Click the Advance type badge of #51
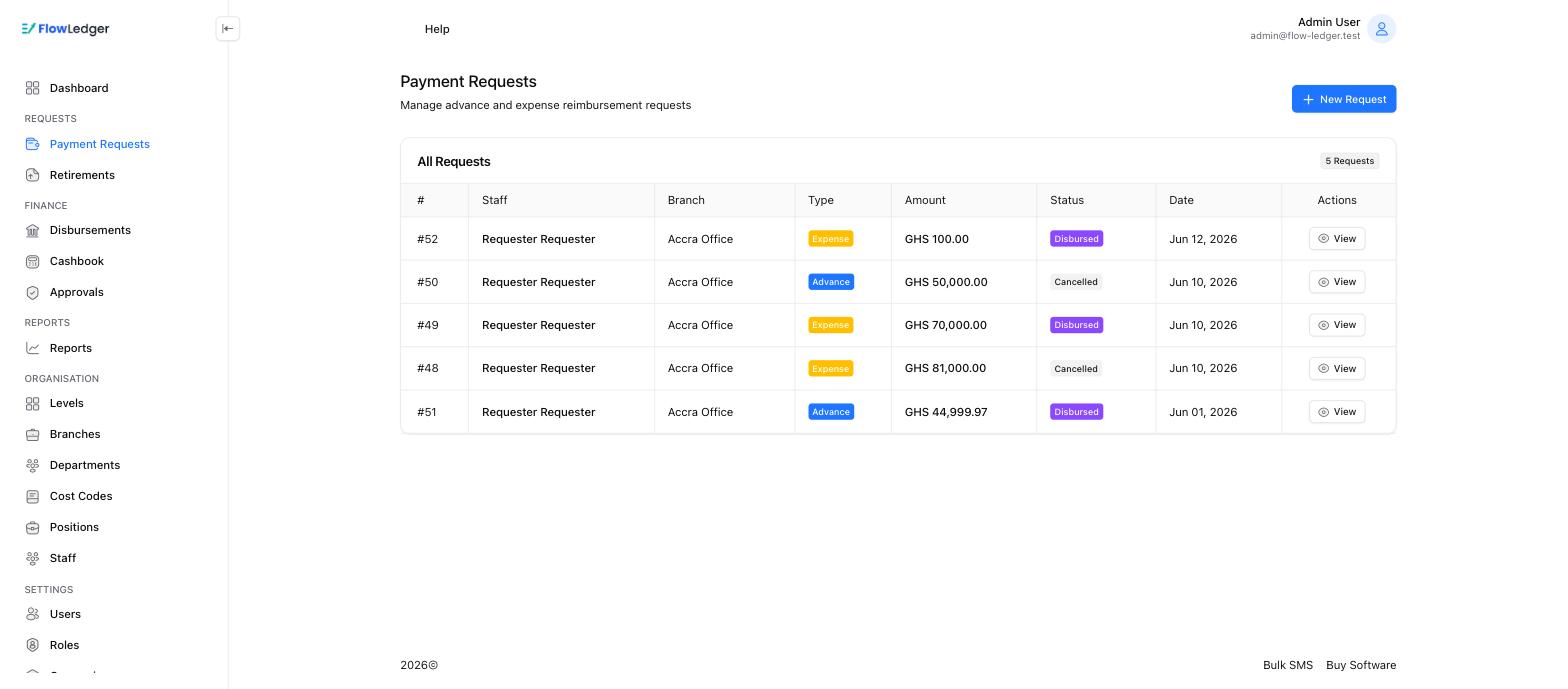 pos(831,412)
